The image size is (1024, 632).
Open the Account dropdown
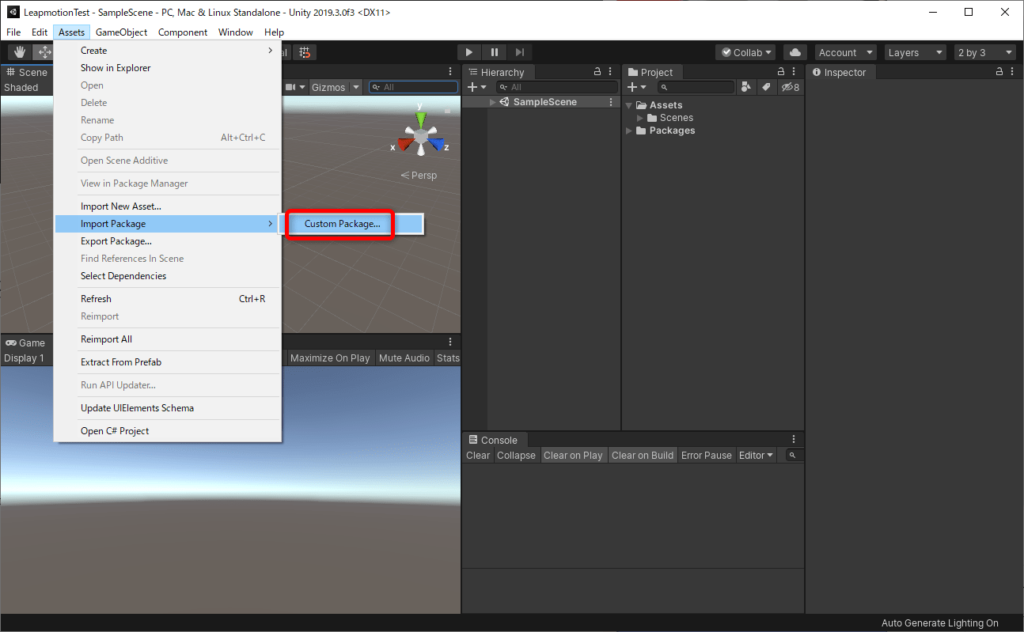[x=845, y=52]
